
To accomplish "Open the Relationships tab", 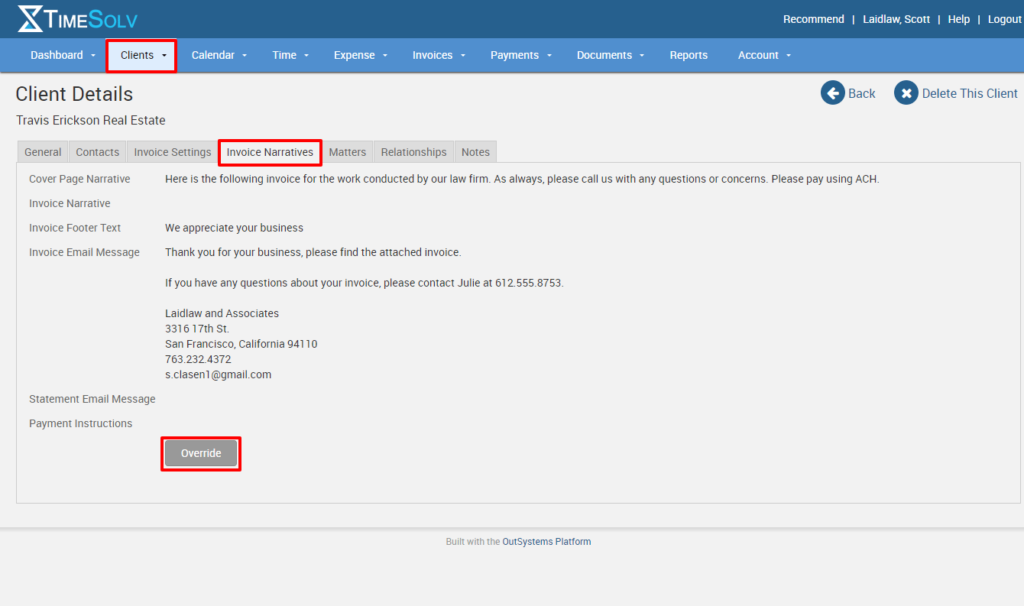I will [413, 151].
